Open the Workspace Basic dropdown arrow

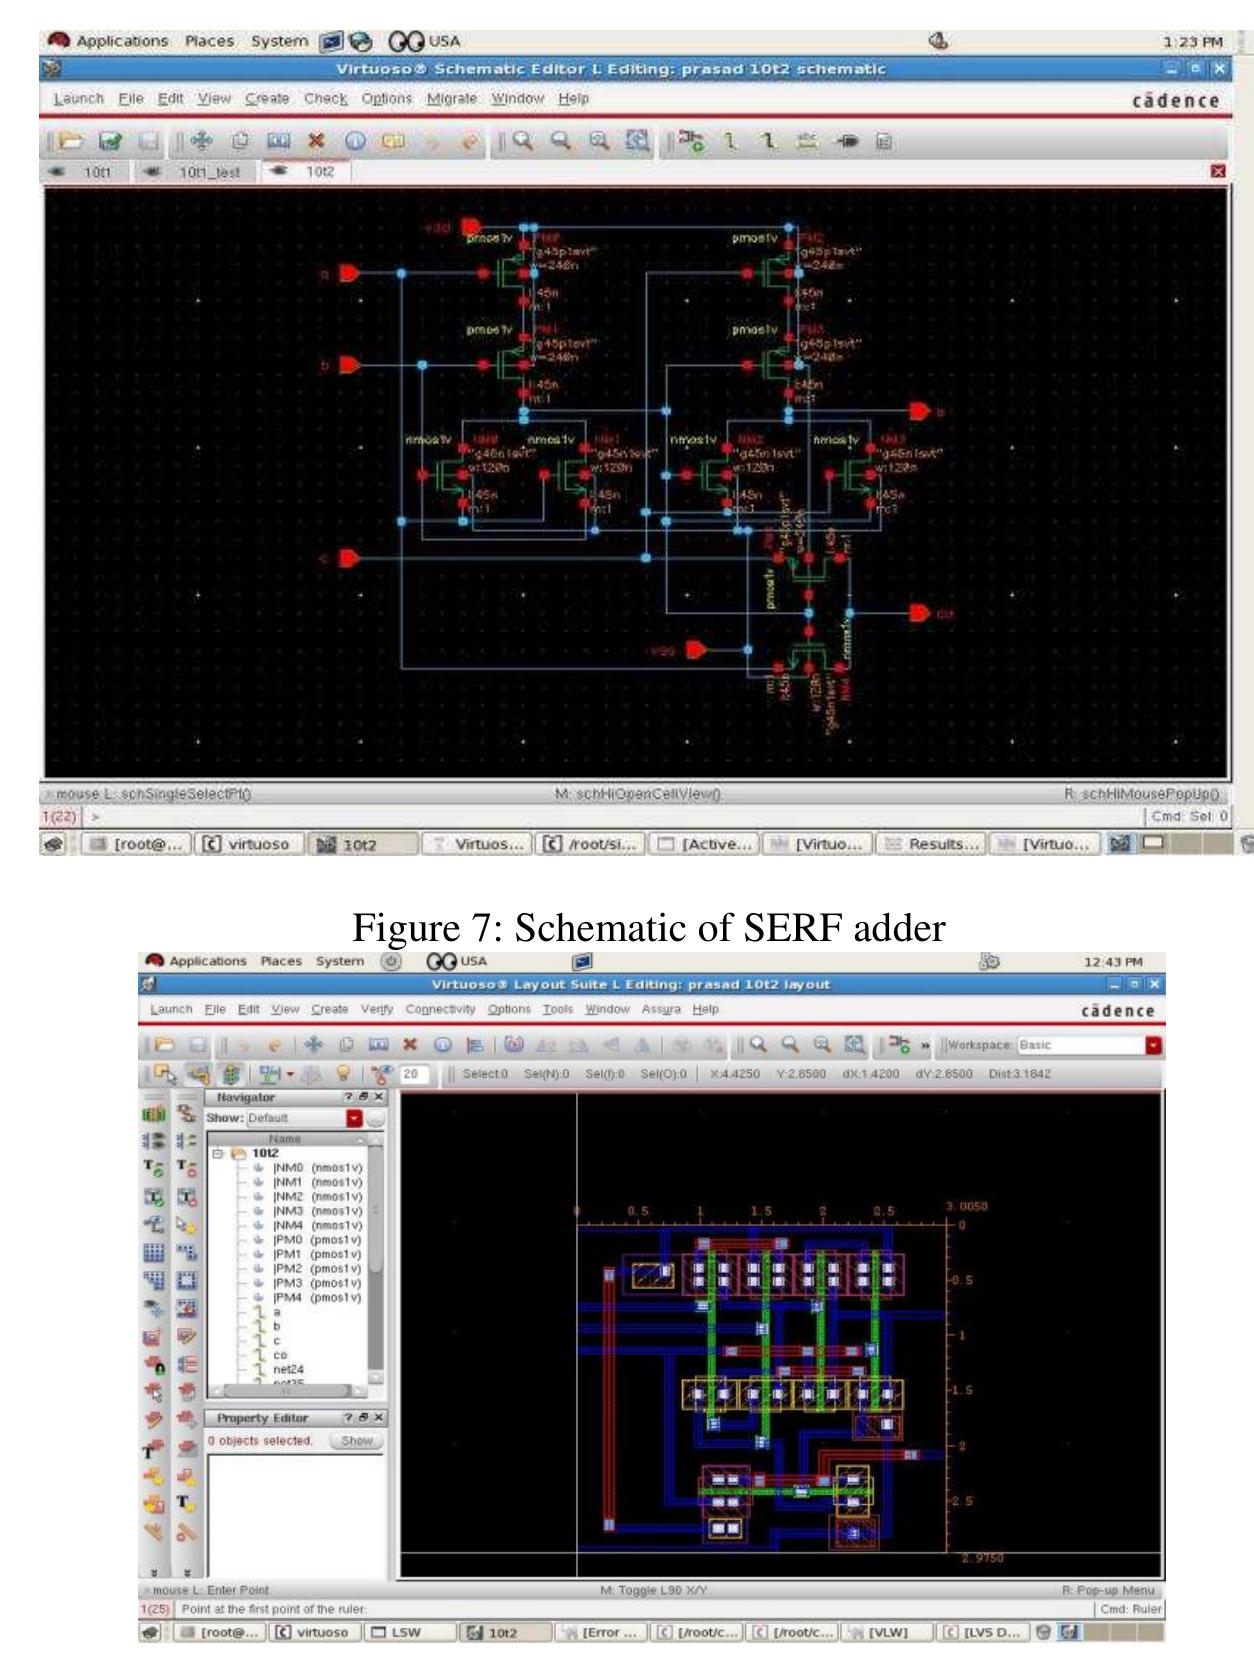1155,1045
